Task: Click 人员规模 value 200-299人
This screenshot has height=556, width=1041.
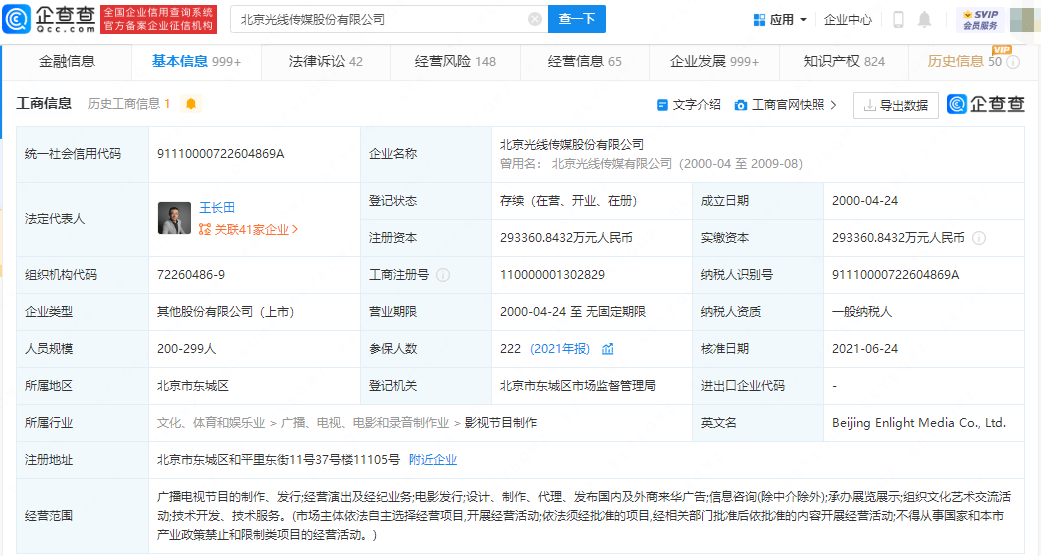Action: pyautogui.click(x=187, y=349)
